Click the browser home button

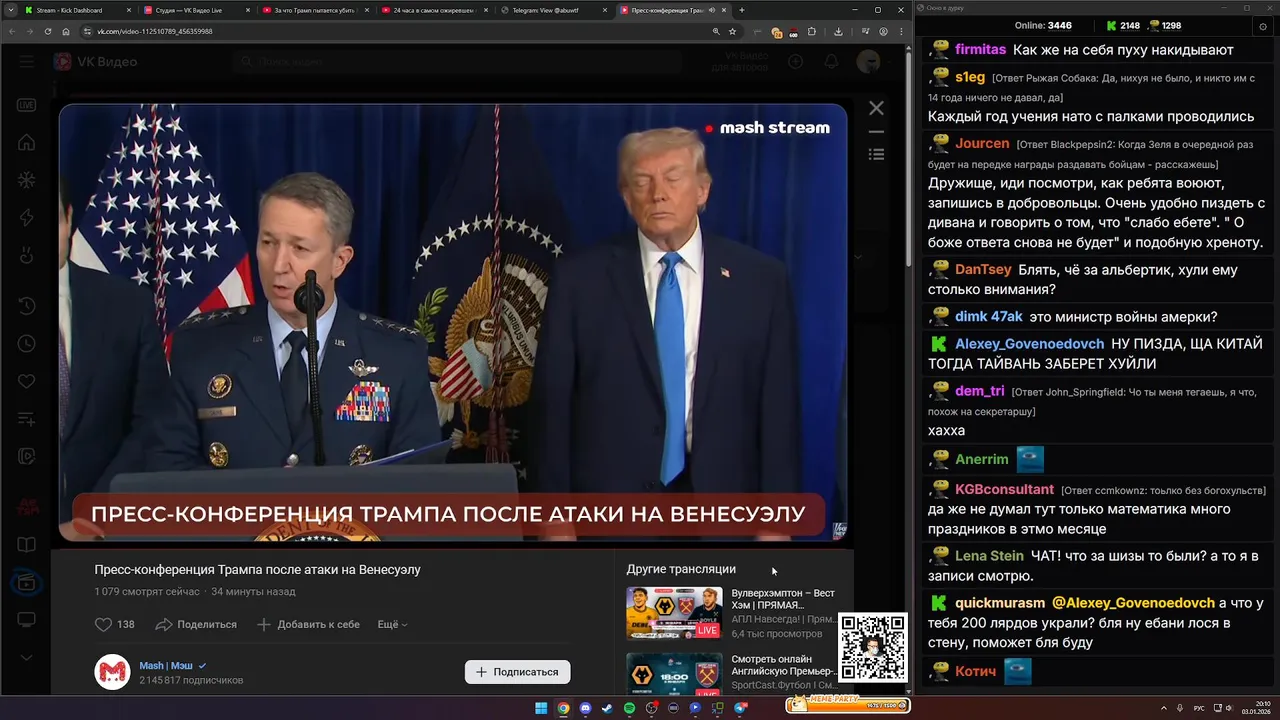pyautogui.click(x=66, y=31)
